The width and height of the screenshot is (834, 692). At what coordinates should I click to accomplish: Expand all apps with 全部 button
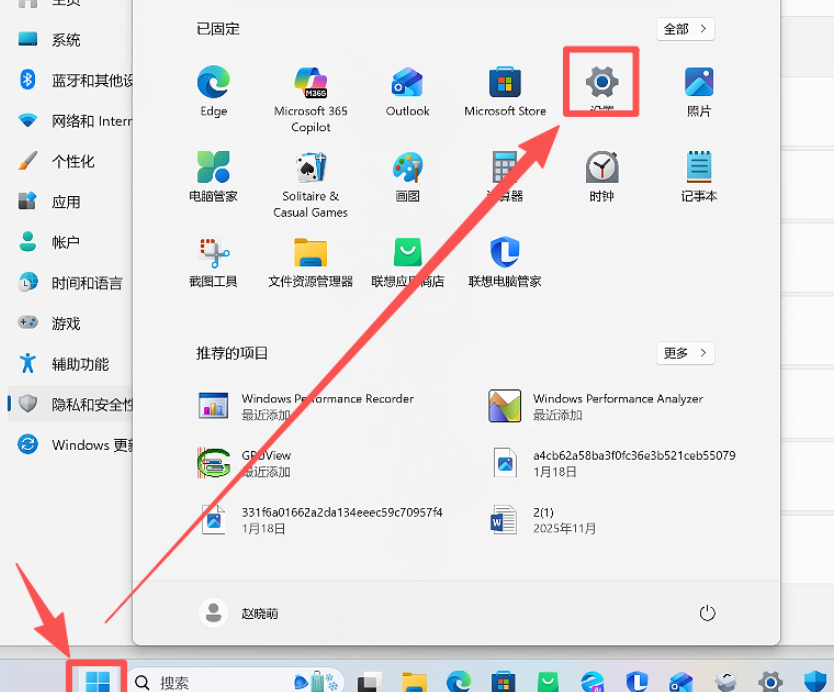click(x=685, y=29)
